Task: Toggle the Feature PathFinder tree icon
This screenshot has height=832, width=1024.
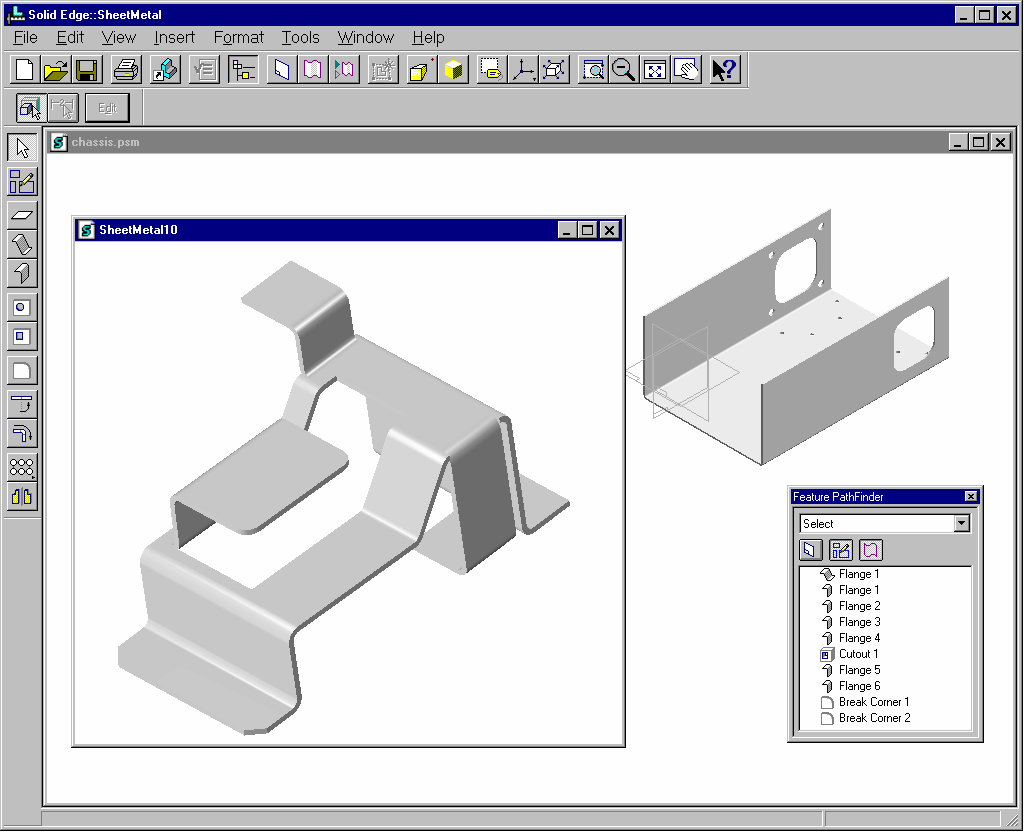Action: (243, 70)
